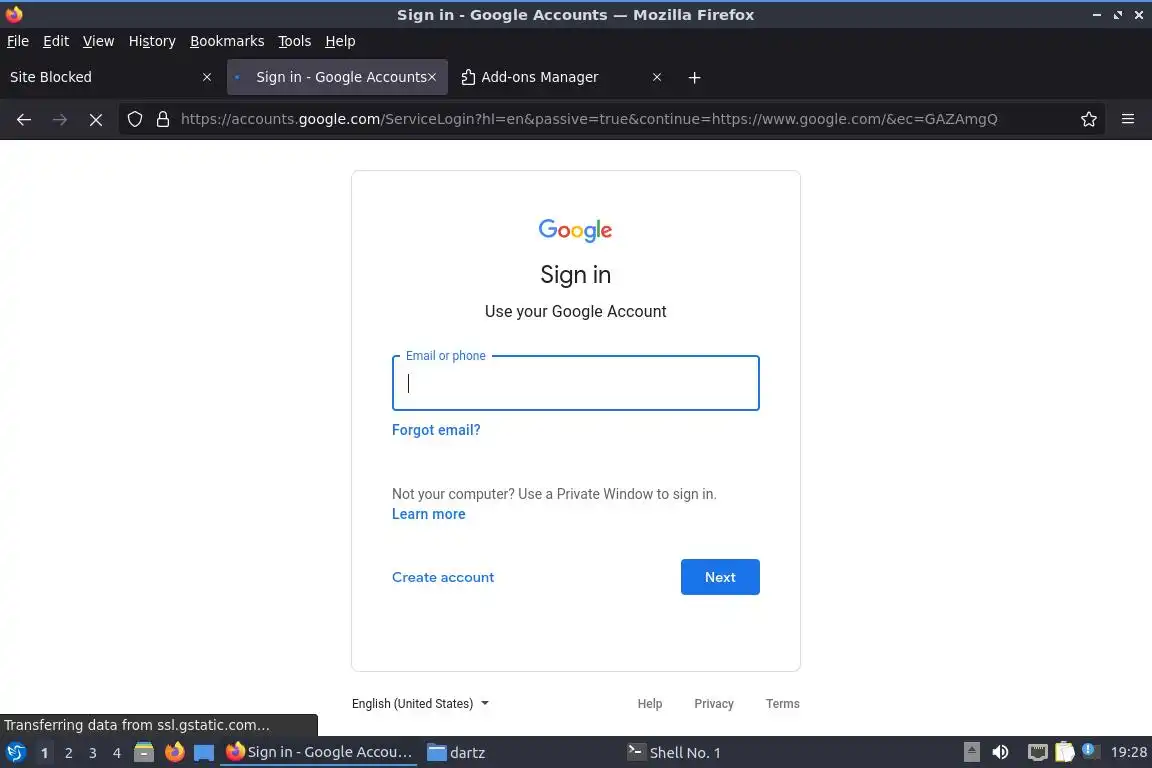Close the Sign in Google Accounts tab

(432, 77)
